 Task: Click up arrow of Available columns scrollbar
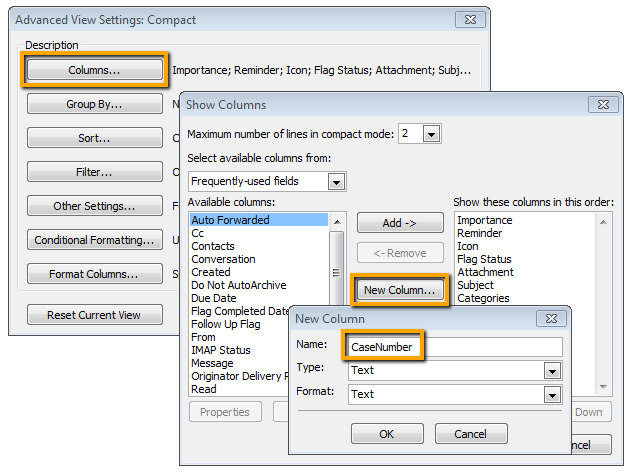point(337,222)
